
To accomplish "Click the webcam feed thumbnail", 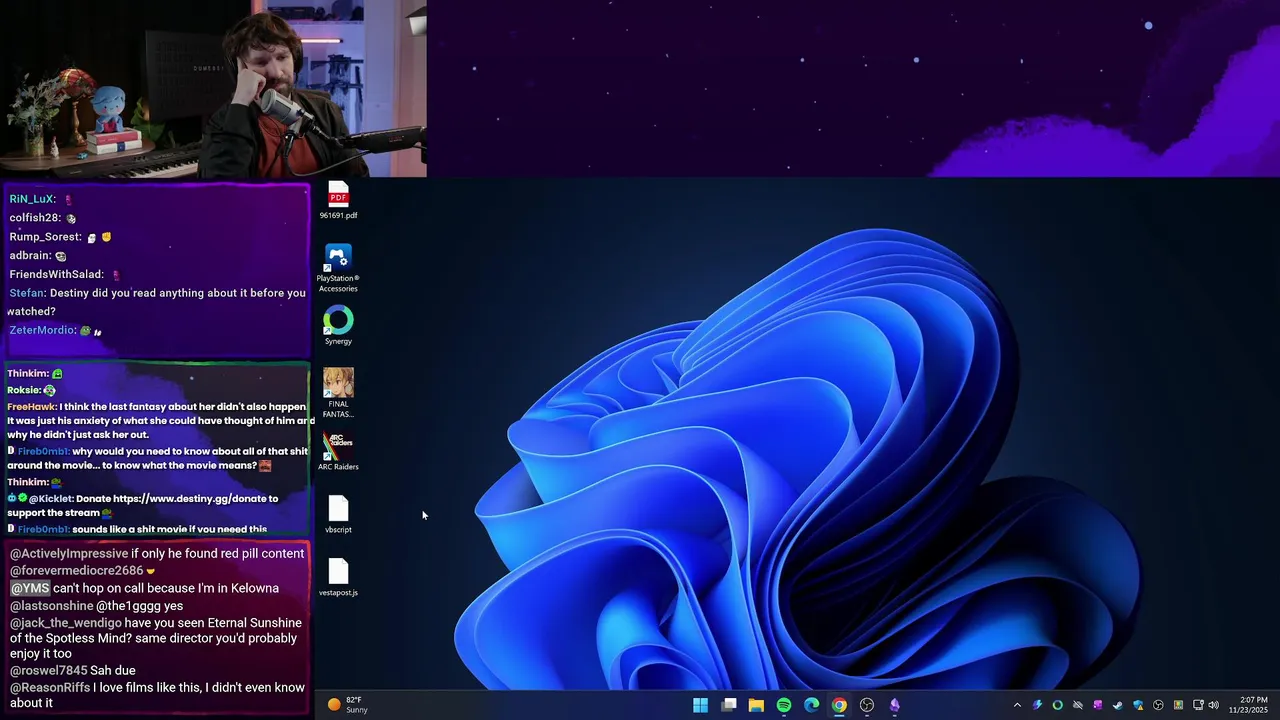I will (213, 89).
